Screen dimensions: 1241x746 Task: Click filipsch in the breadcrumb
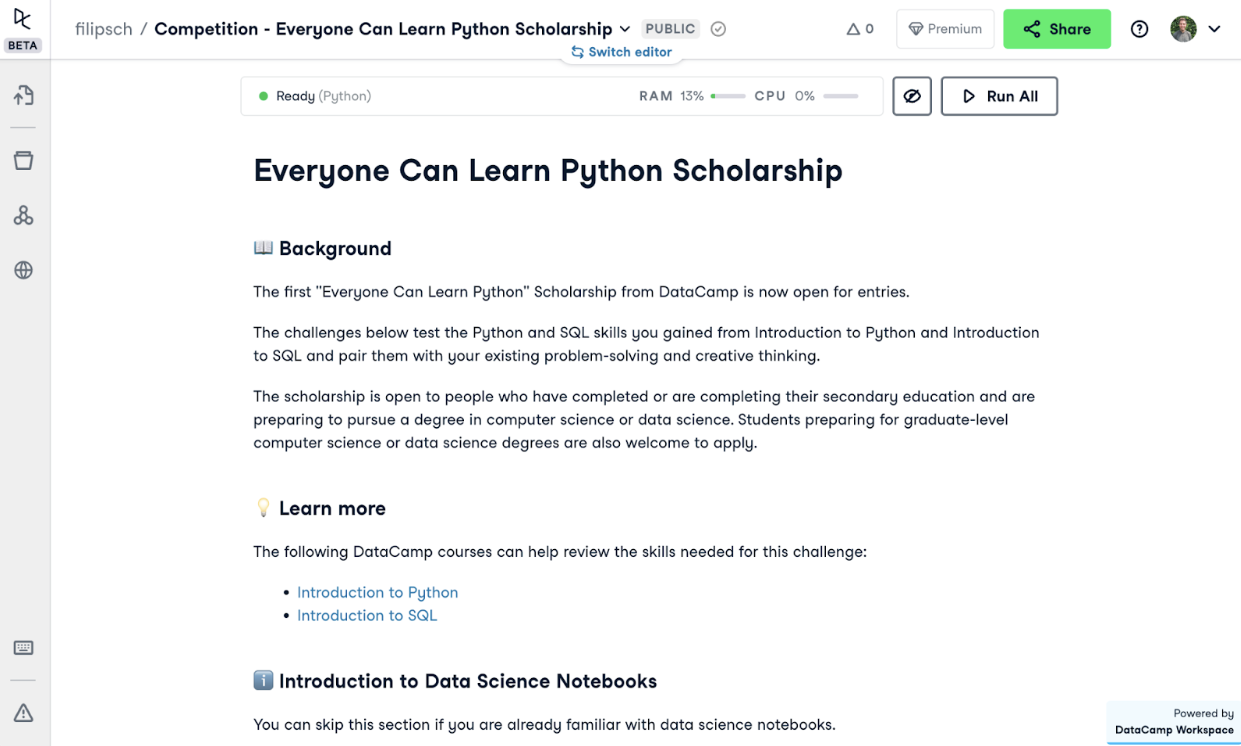(x=104, y=29)
